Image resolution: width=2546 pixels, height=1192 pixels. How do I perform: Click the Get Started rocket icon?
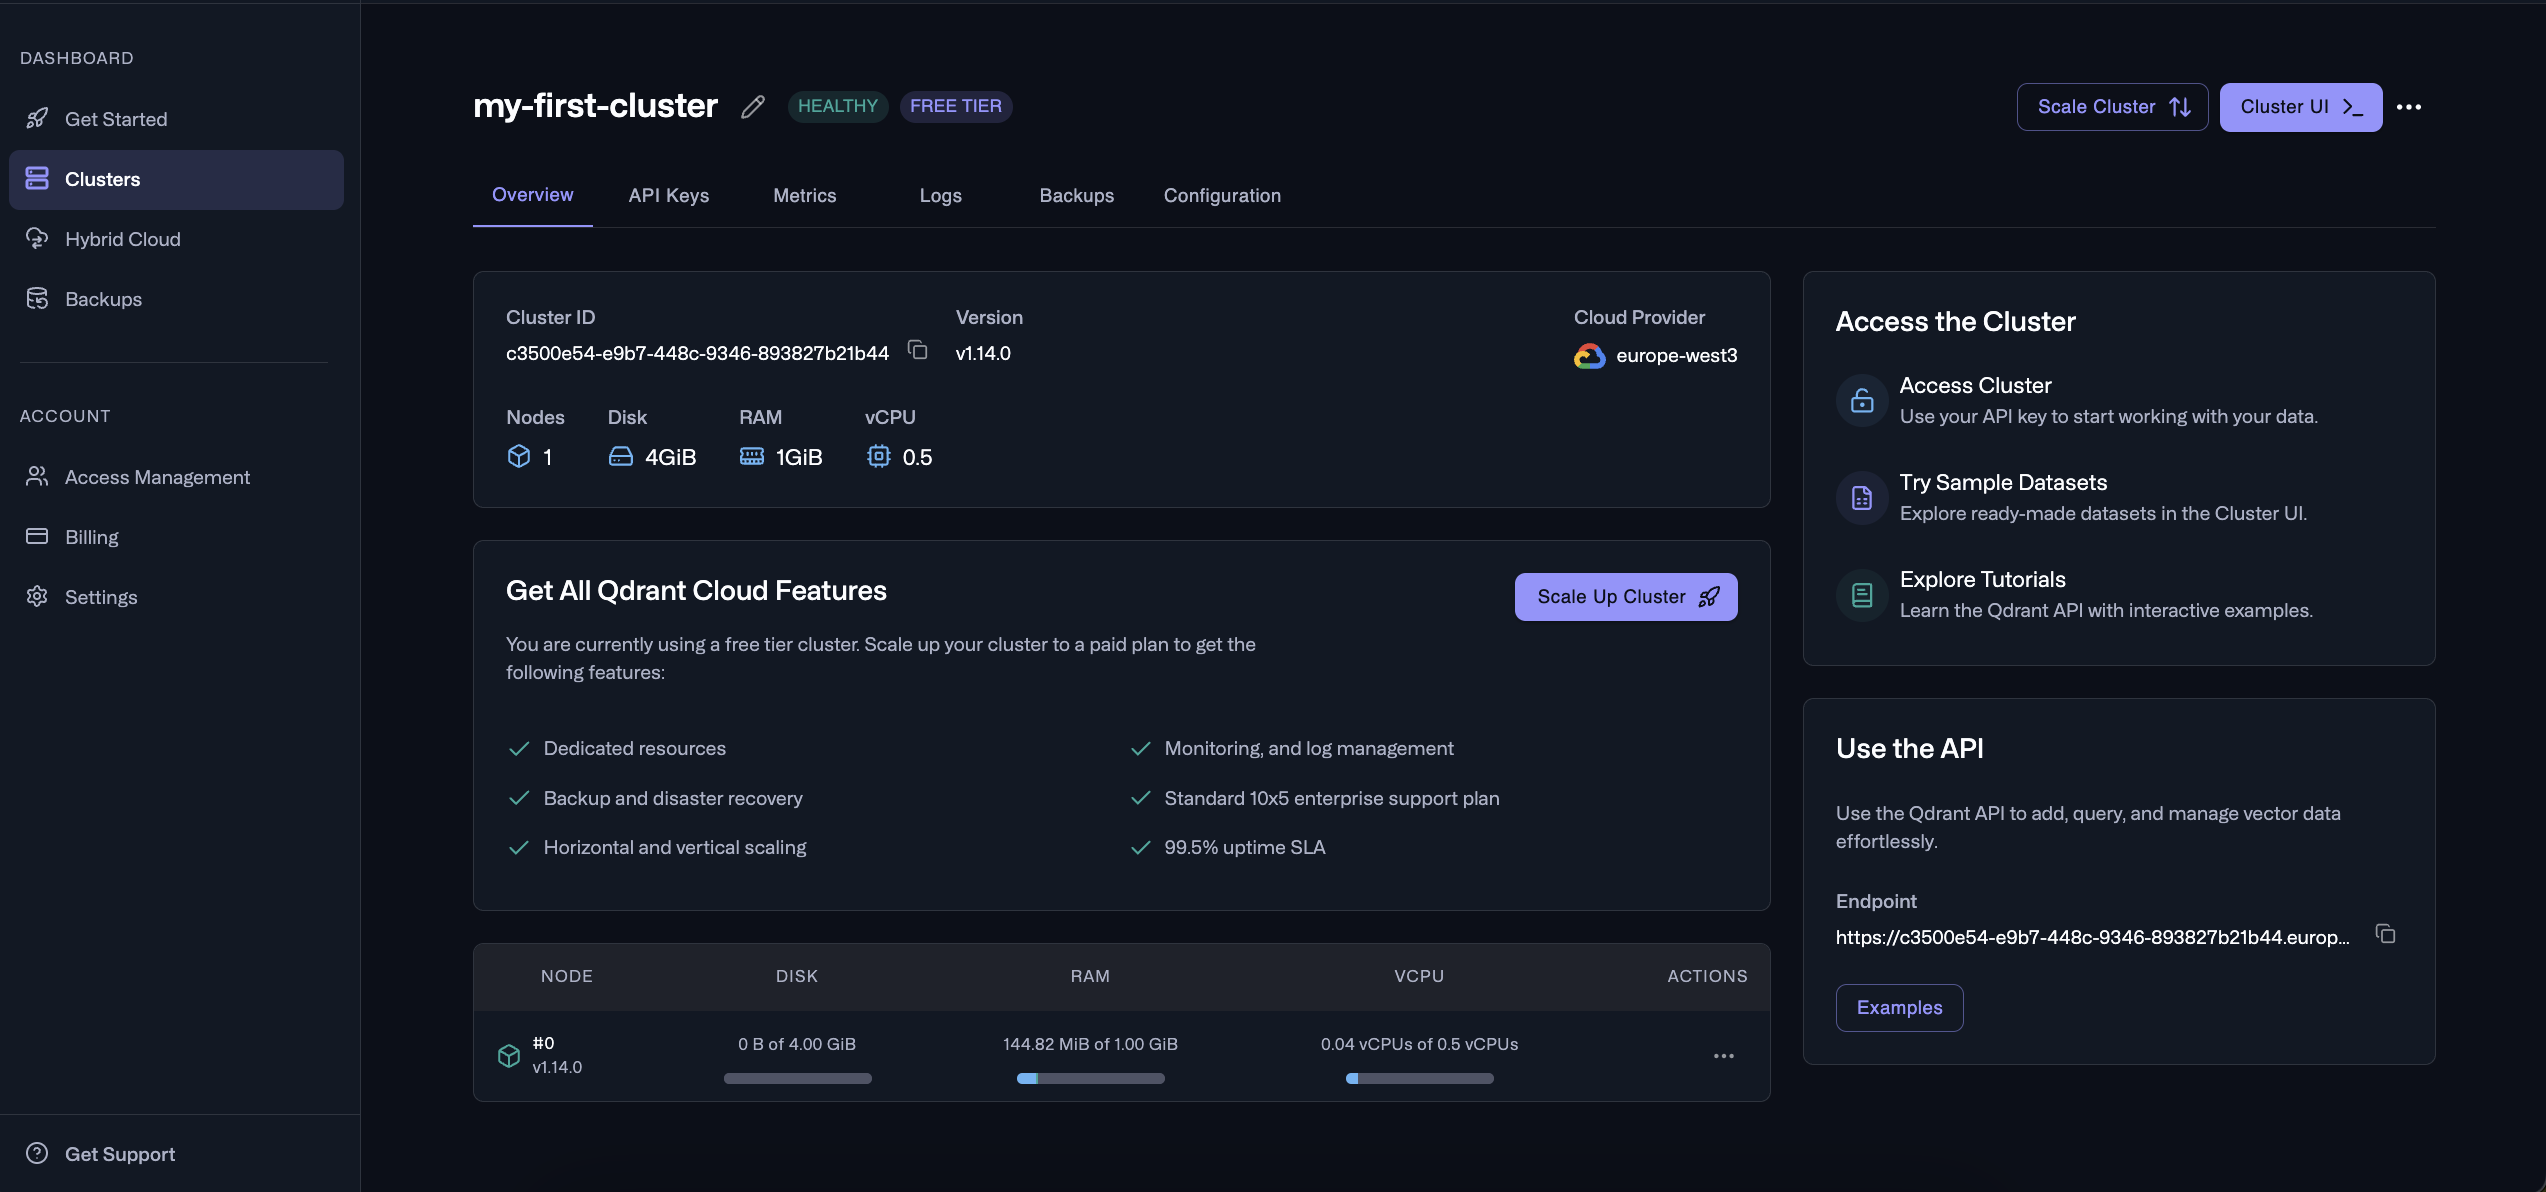[37, 119]
